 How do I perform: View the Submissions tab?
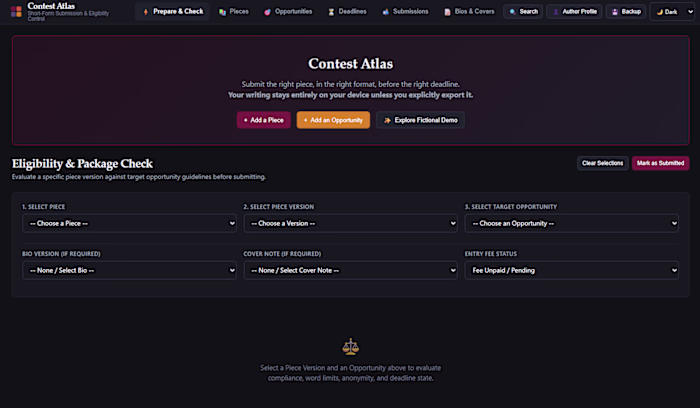(x=405, y=12)
